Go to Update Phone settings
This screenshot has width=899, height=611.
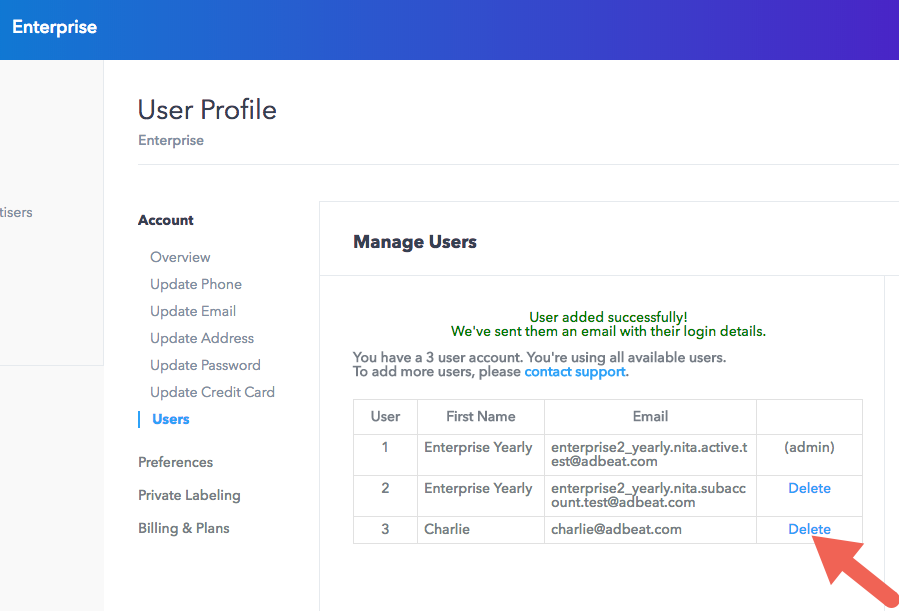(x=195, y=284)
